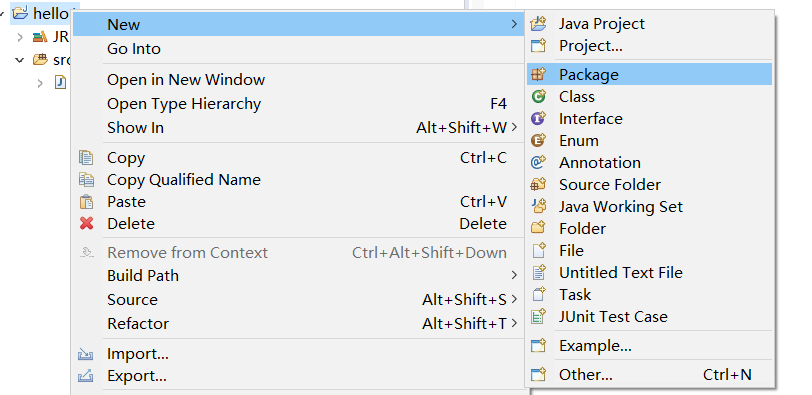Click the JRE library icon in tree
812x395 pixels.
[x=40, y=37]
